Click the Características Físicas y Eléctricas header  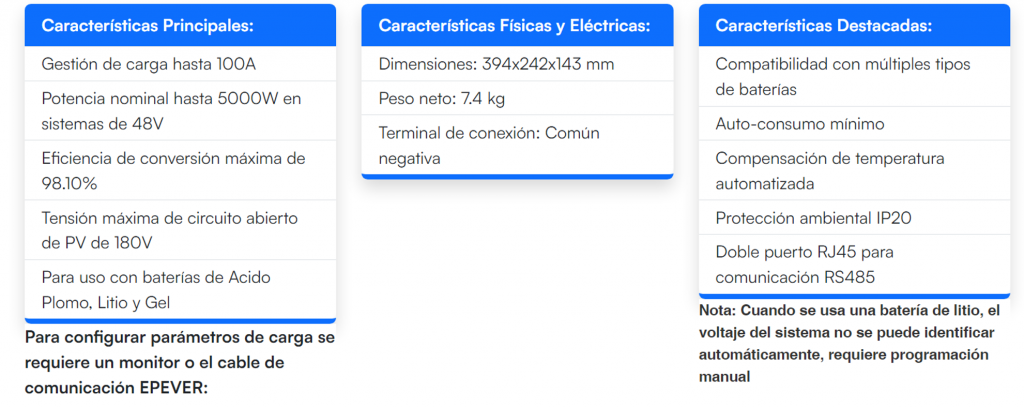point(516,26)
